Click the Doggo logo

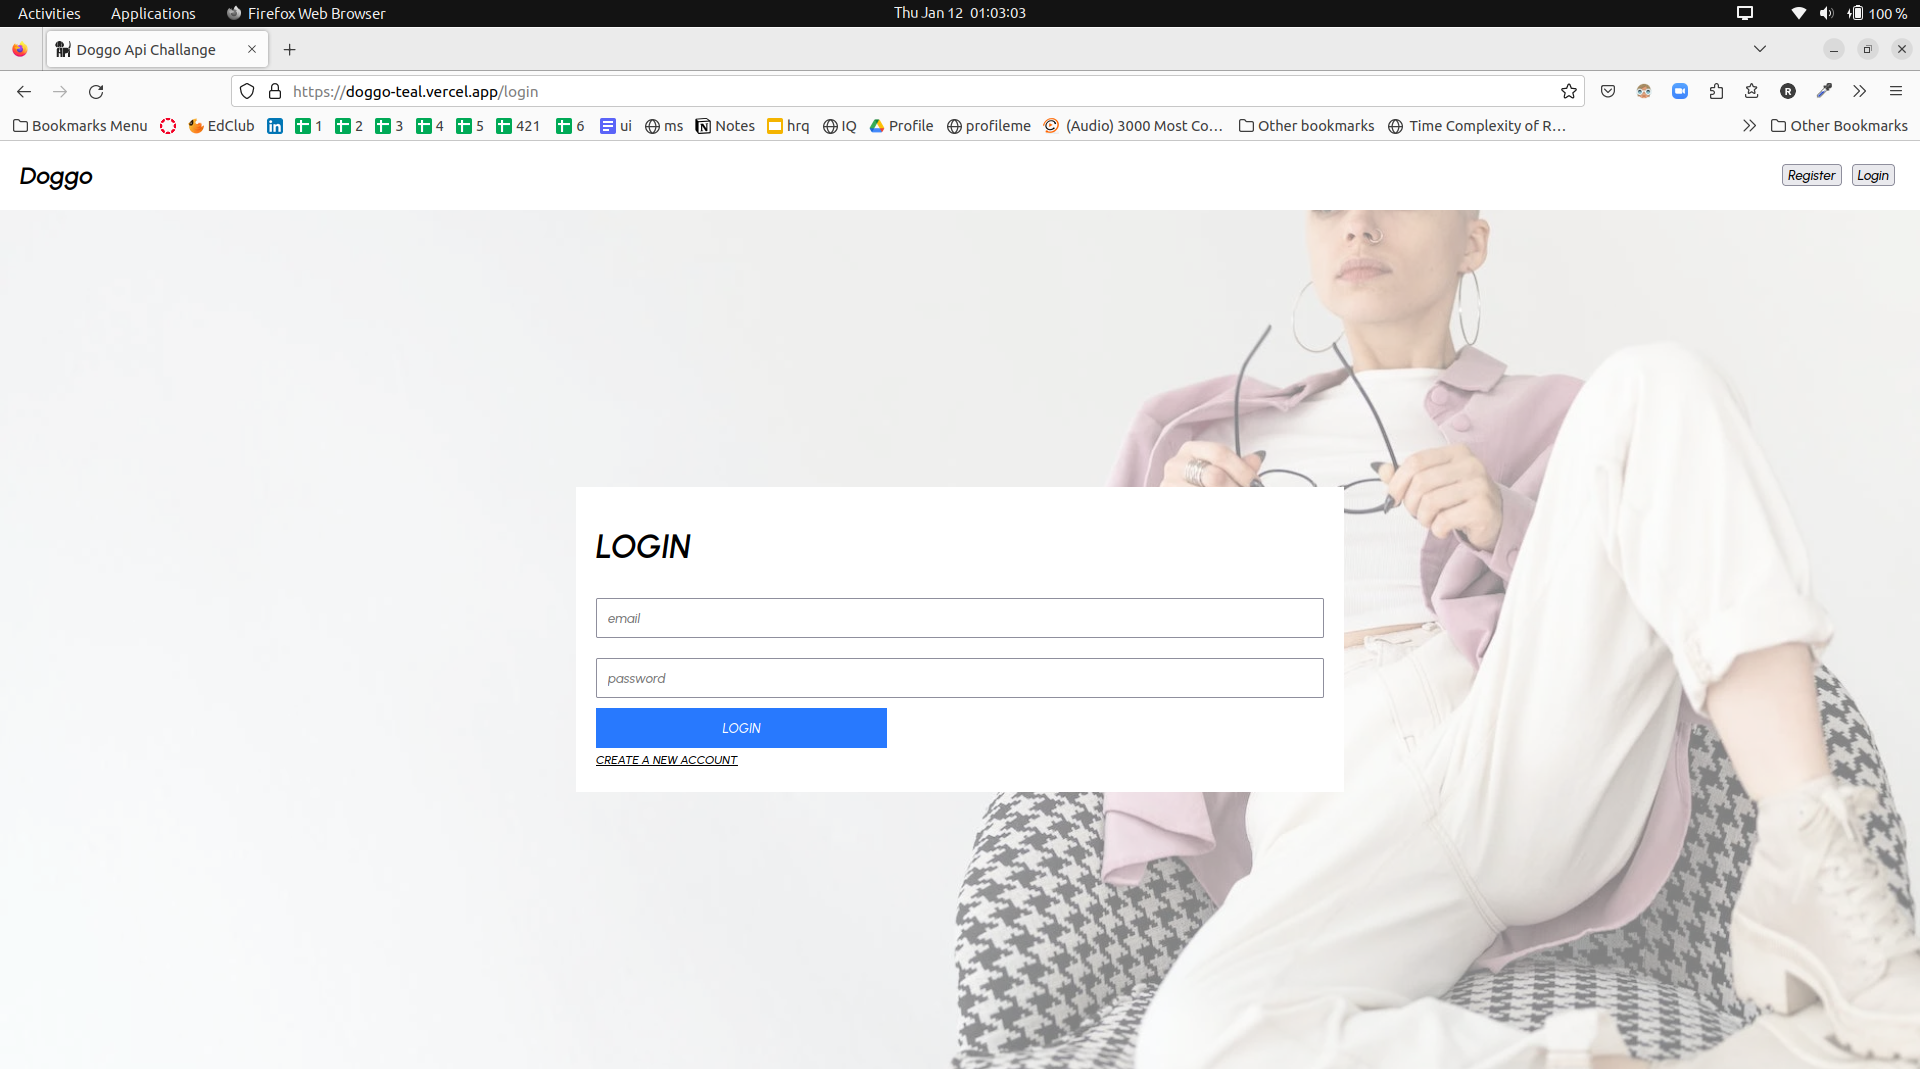tap(56, 176)
